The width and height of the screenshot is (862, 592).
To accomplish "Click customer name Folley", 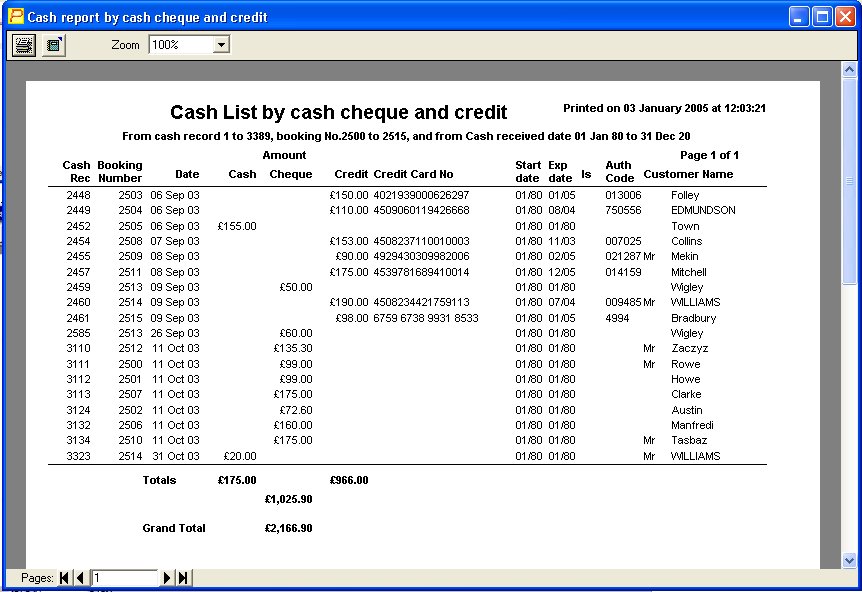I will (x=685, y=195).
